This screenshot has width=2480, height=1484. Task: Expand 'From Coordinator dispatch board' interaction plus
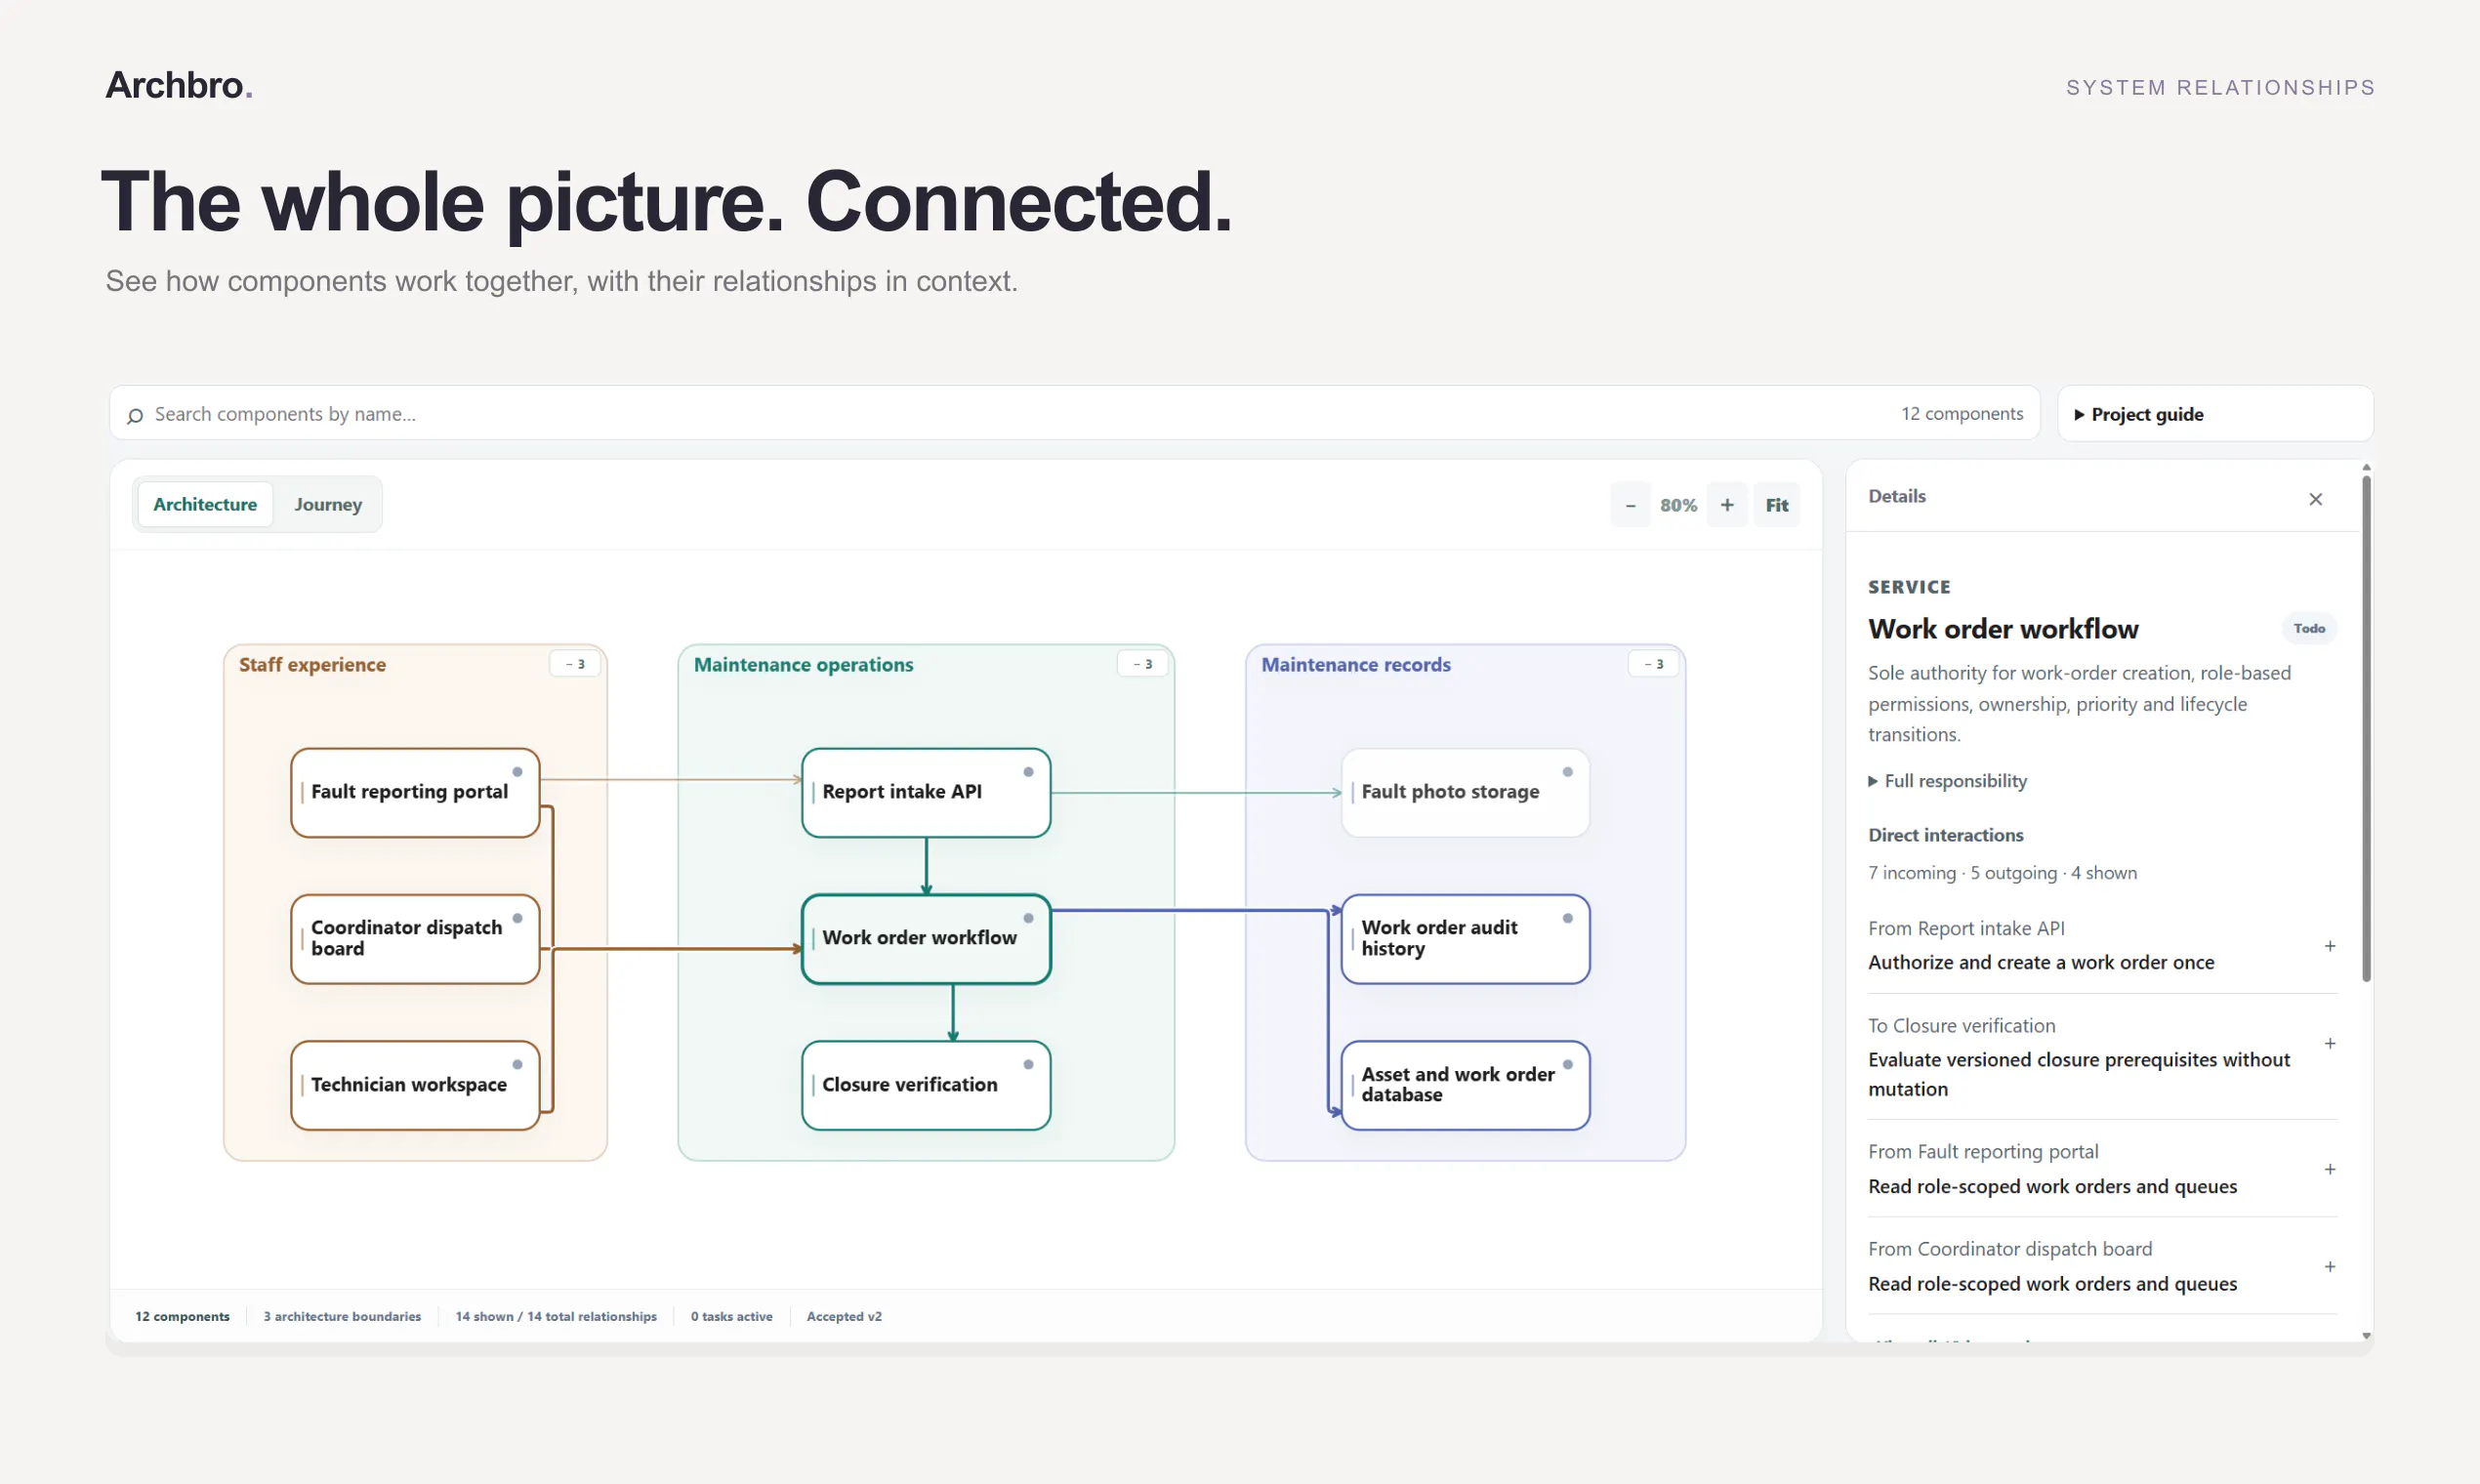[x=2329, y=1266]
